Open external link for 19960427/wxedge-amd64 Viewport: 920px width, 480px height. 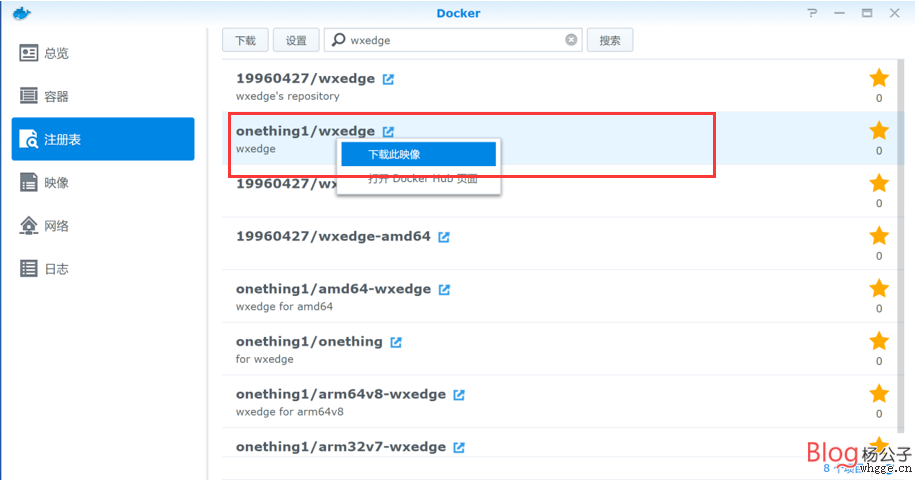click(444, 237)
